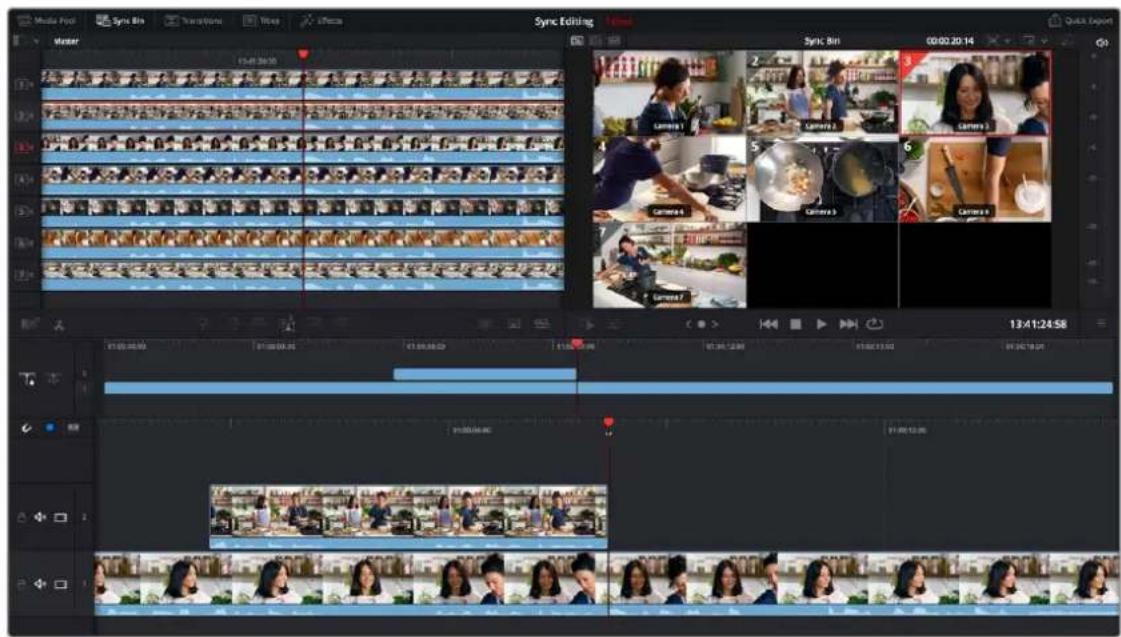Screen dimensions: 1121x637
Task: Select the Camera 2 angle thumbnail
Action: (822, 92)
